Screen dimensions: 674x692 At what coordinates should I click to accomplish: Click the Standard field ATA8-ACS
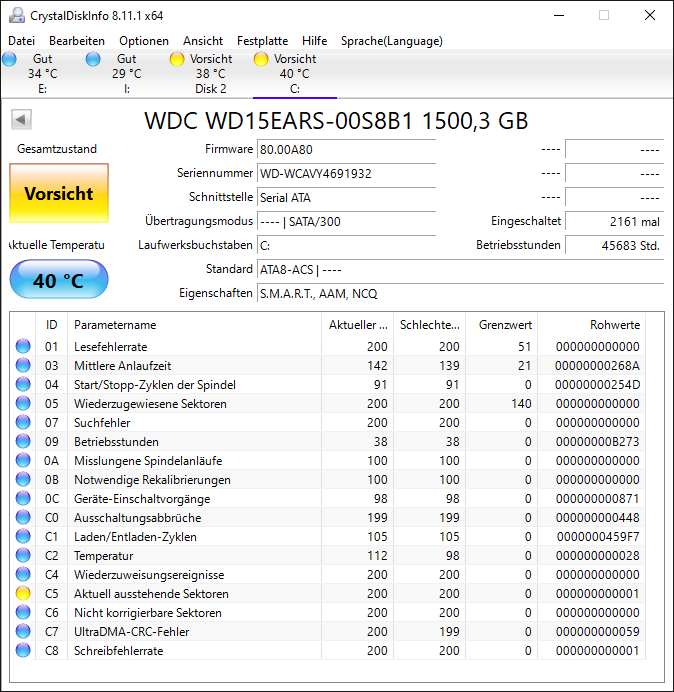(x=460, y=269)
